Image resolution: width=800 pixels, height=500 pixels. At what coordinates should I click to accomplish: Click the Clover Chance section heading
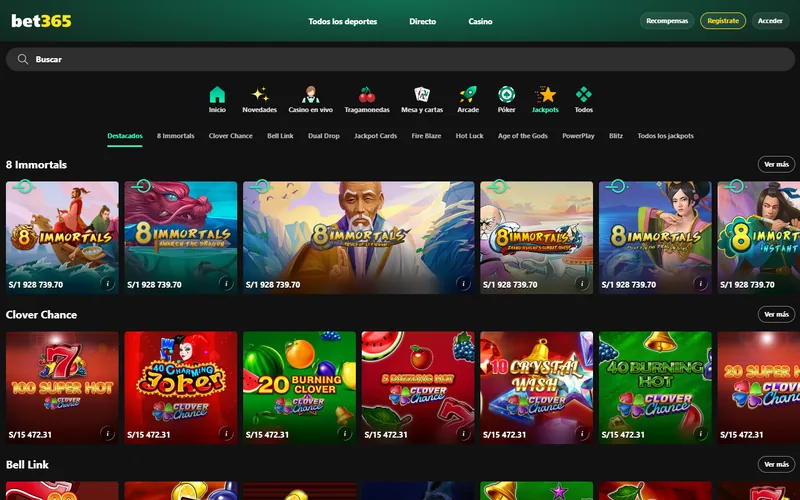pos(41,315)
